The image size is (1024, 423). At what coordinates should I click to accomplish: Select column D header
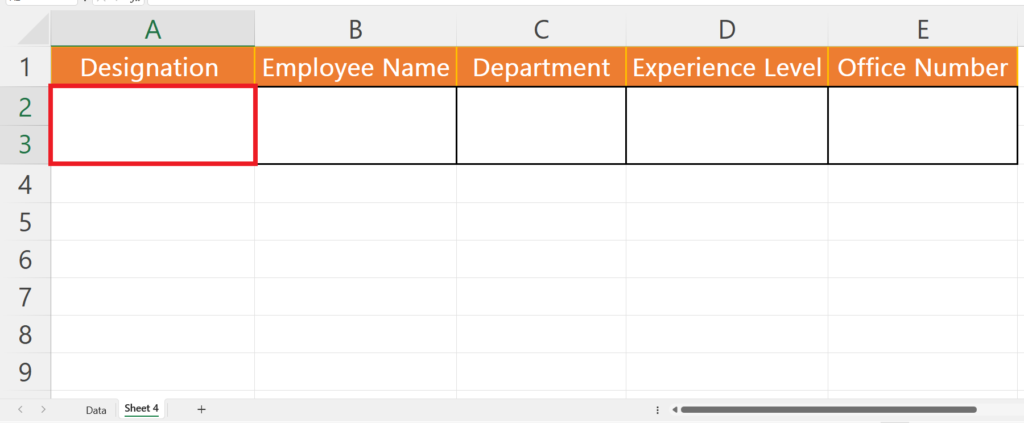tap(727, 29)
